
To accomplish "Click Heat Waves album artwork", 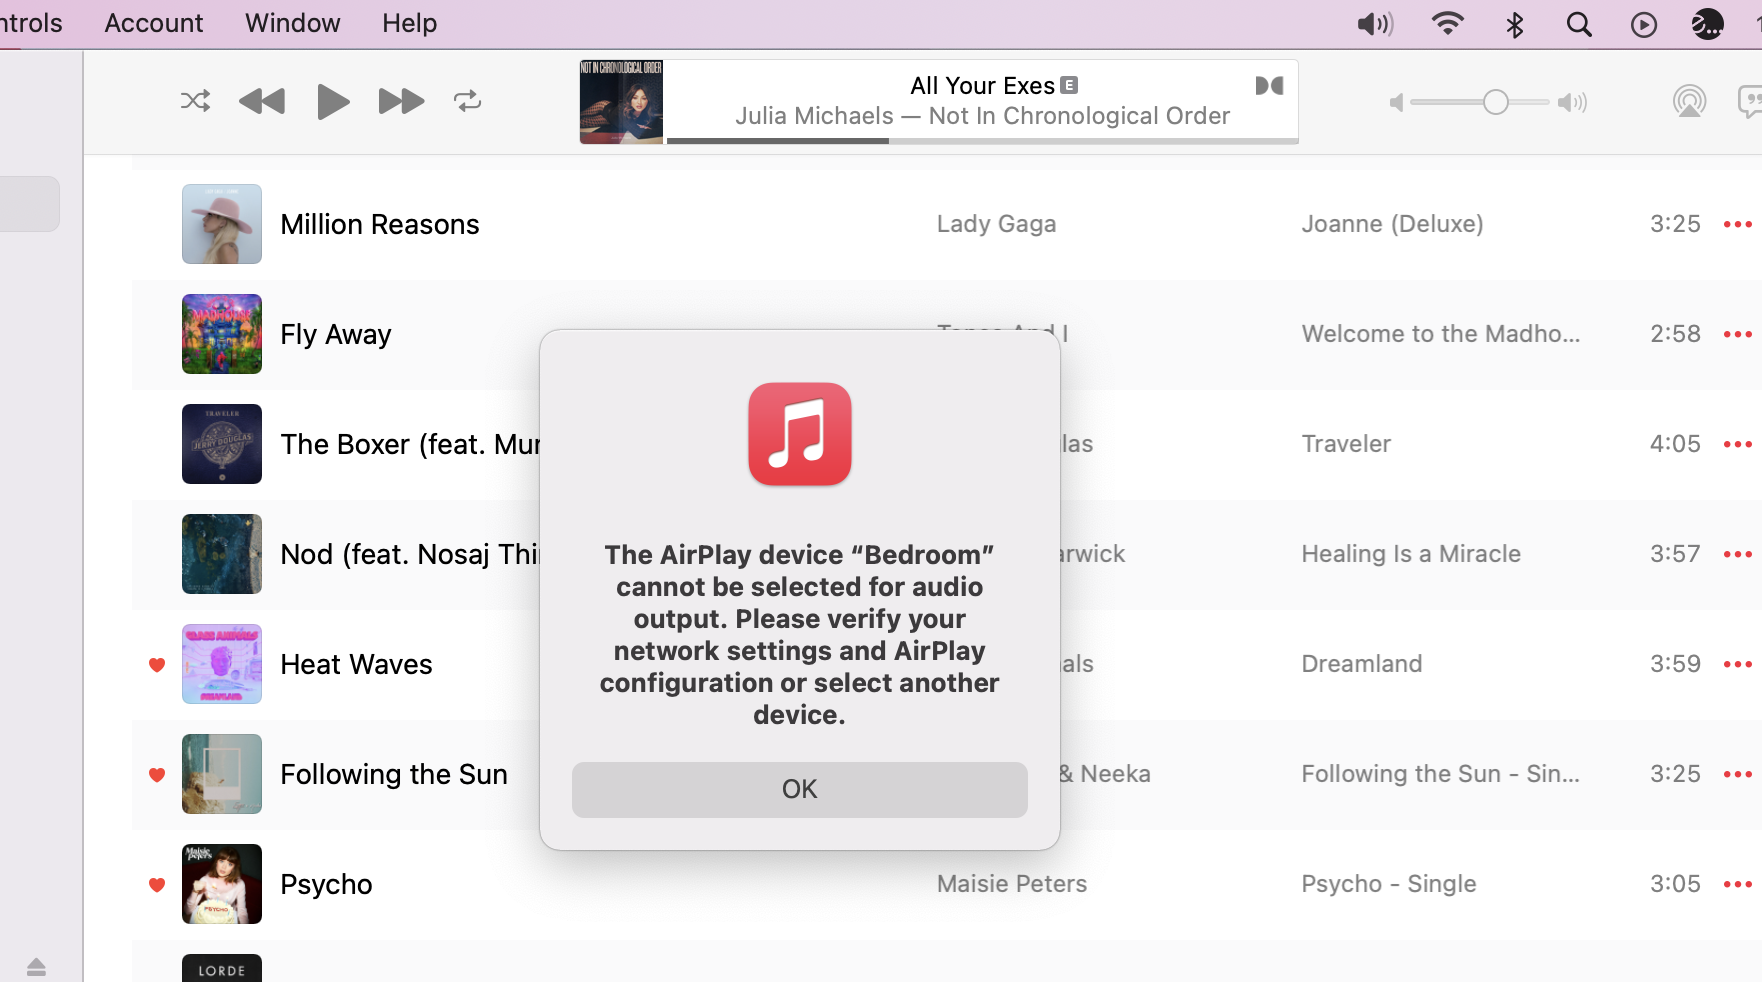I will pyautogui.click(x=222, y=664).
